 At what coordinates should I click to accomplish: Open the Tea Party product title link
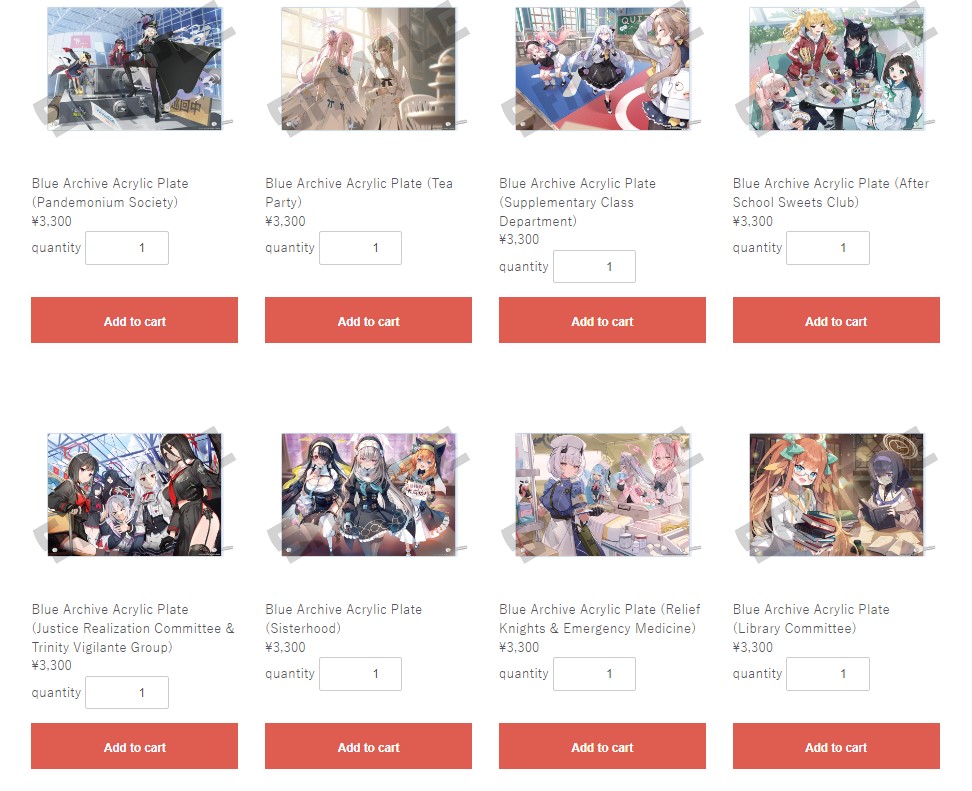coord(359,193)
